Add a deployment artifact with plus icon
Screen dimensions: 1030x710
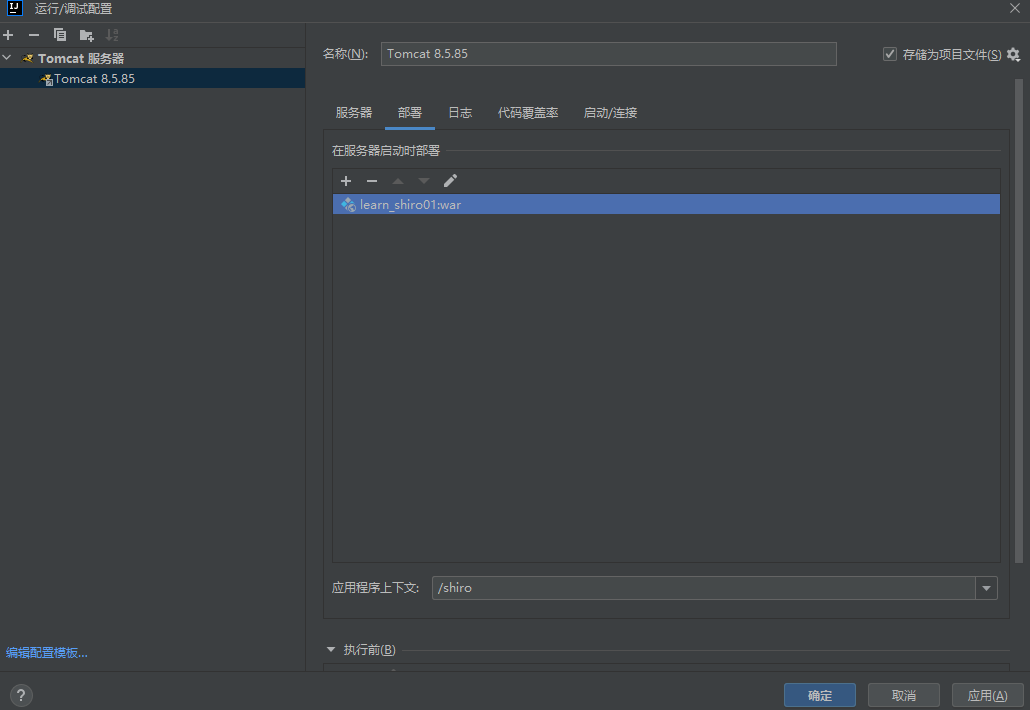click(346, 181)
